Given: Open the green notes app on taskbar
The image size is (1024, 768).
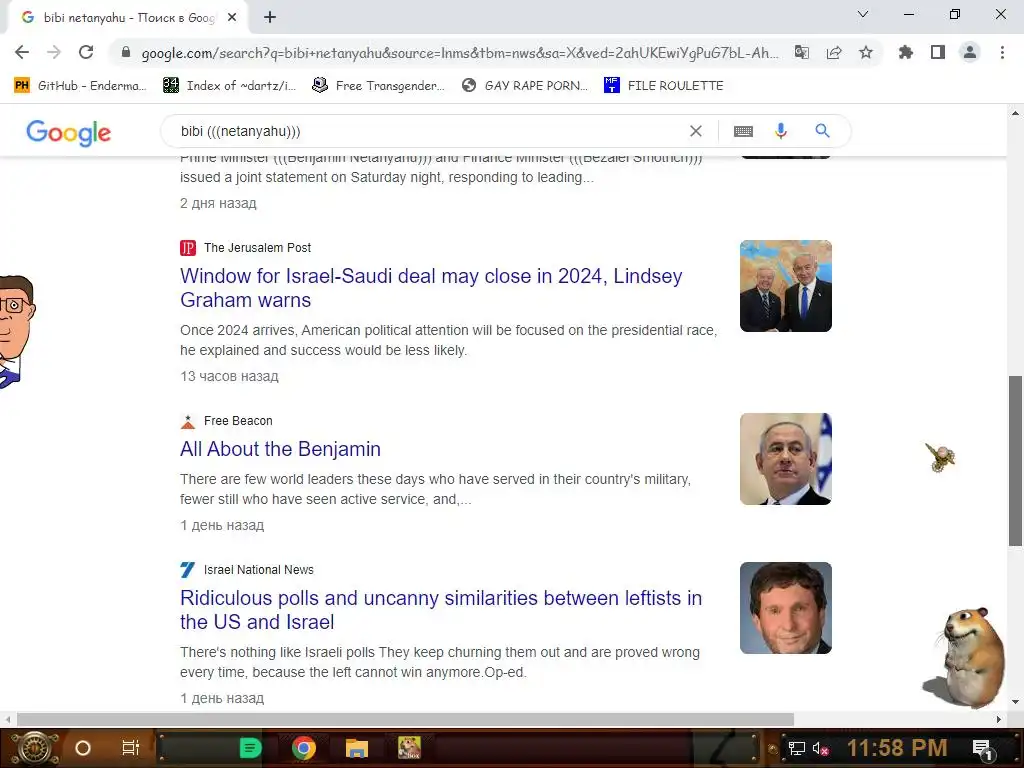Looking at the screenshot, I should [x=250, y=748].
